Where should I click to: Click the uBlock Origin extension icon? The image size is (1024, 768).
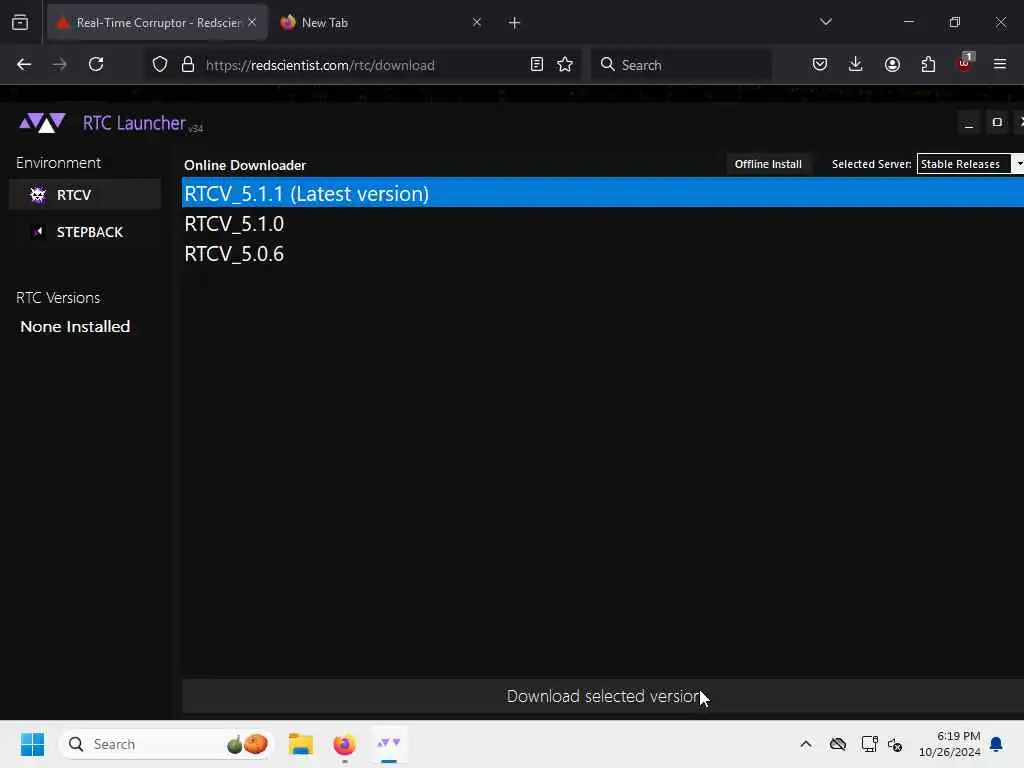965,63
